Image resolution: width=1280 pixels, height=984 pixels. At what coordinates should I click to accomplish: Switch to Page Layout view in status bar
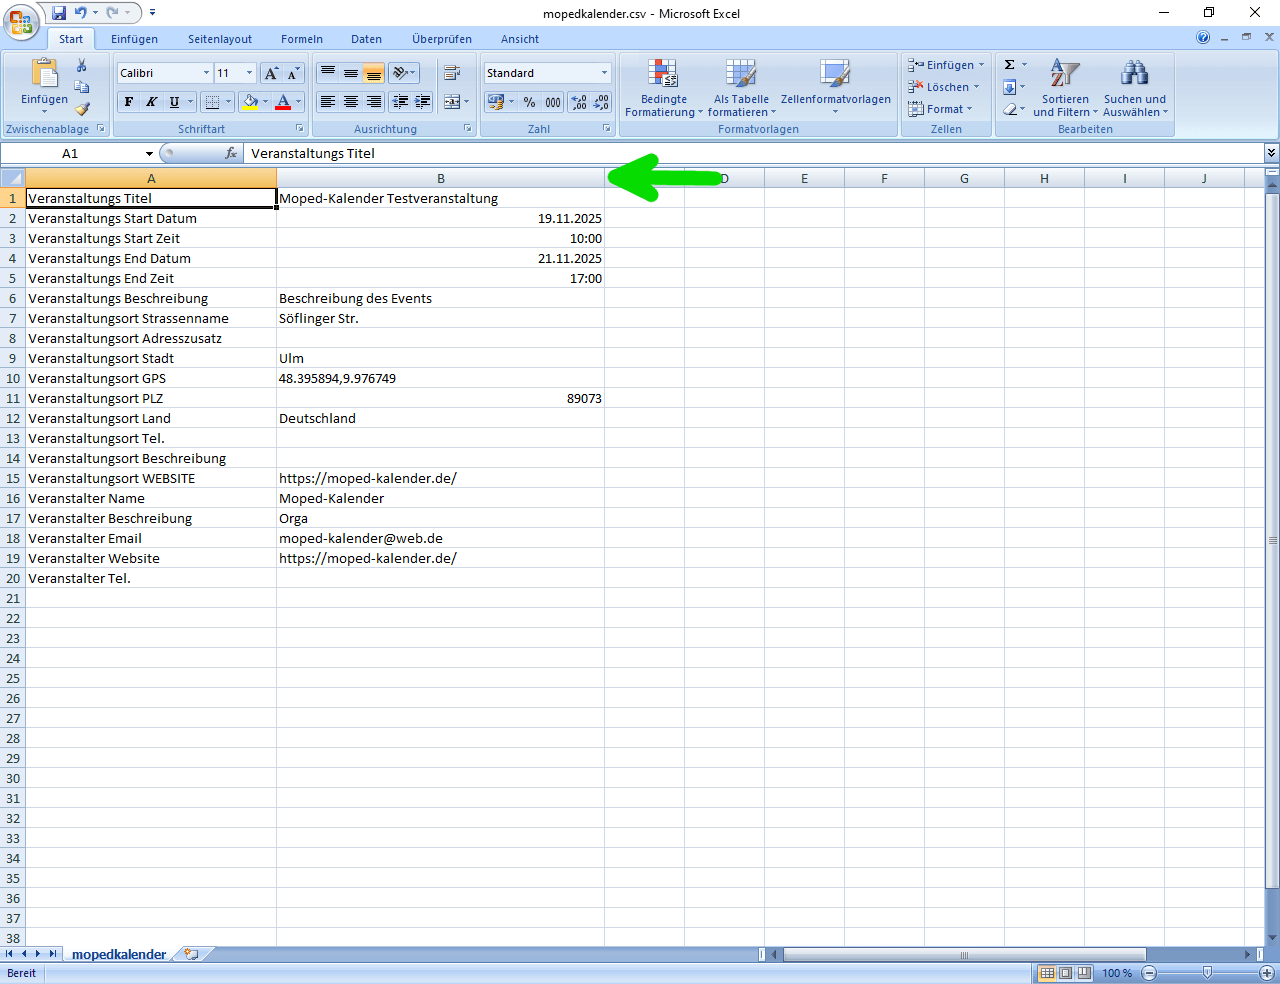click(1065, 973)
